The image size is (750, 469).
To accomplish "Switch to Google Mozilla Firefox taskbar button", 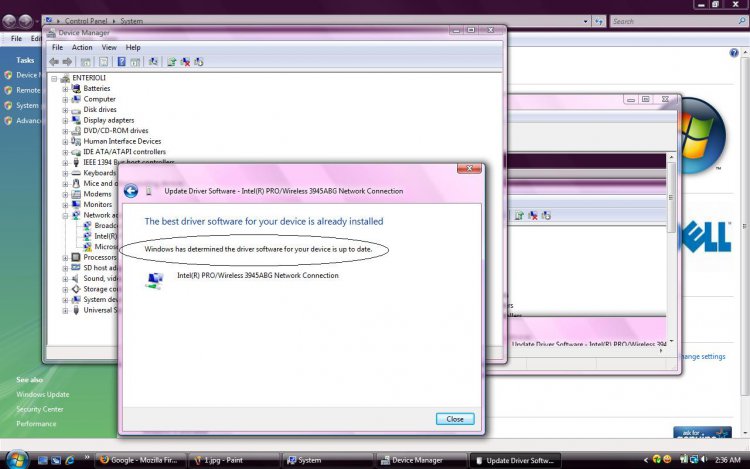I will 139,460.
